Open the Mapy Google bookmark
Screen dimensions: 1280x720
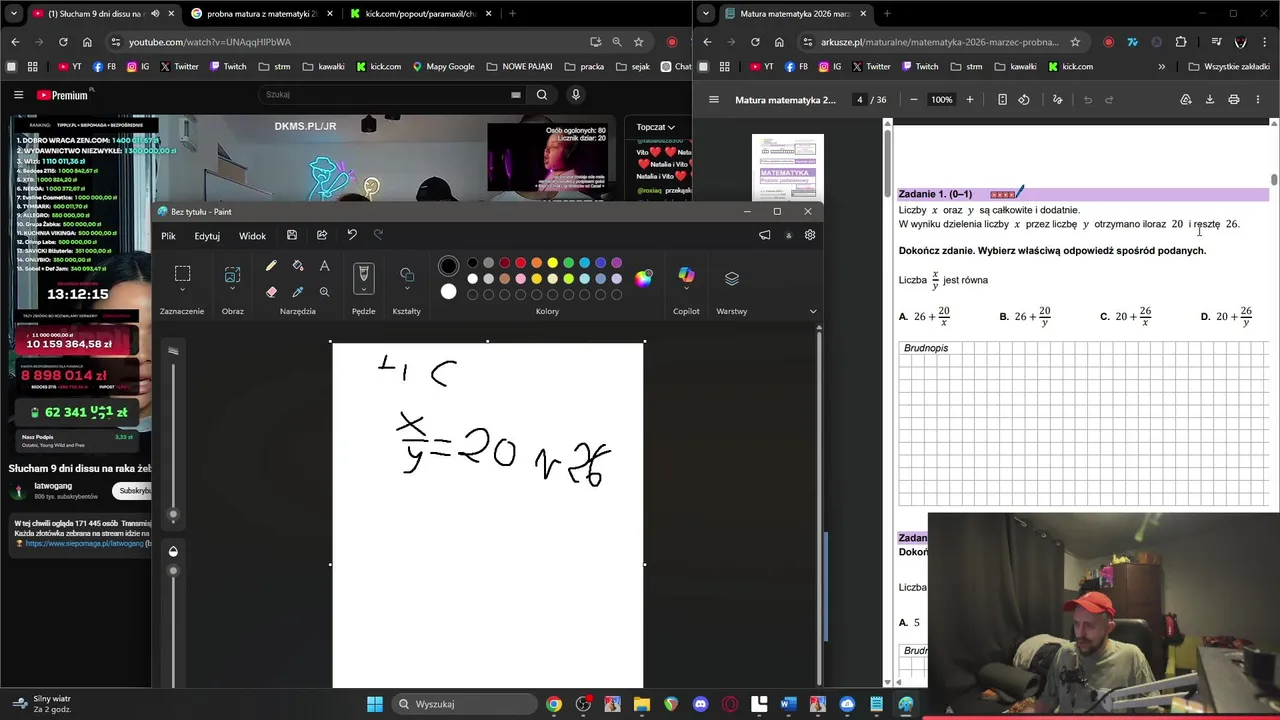click(x=443, y=67)
